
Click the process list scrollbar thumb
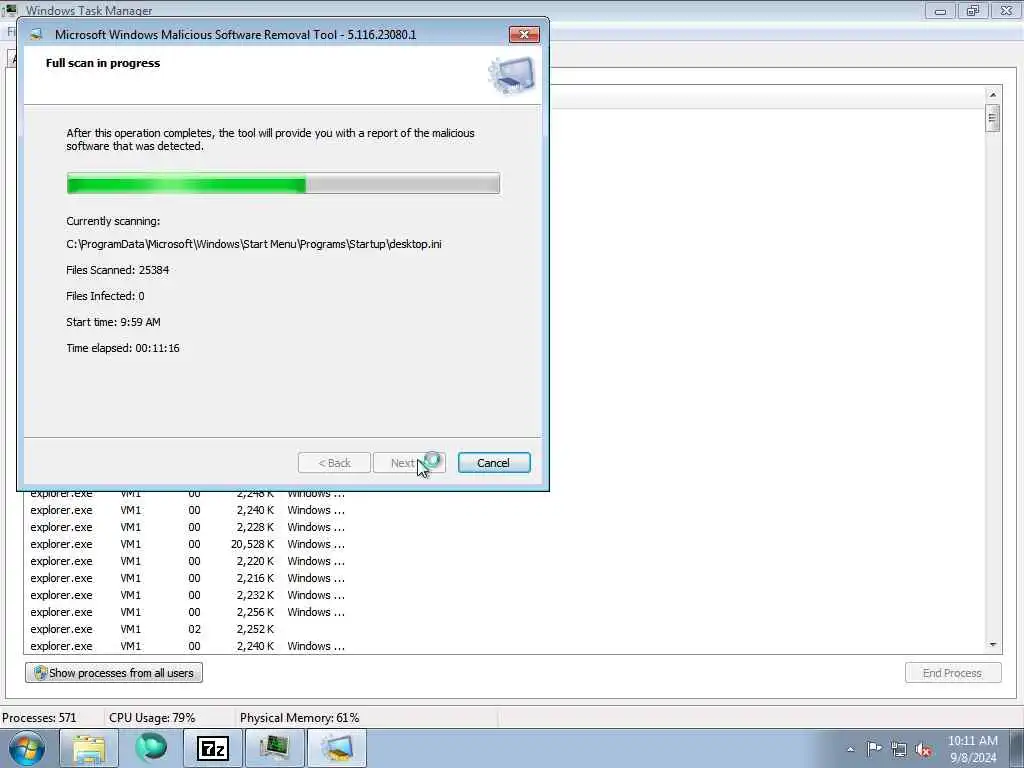click(x=993, y=118)
